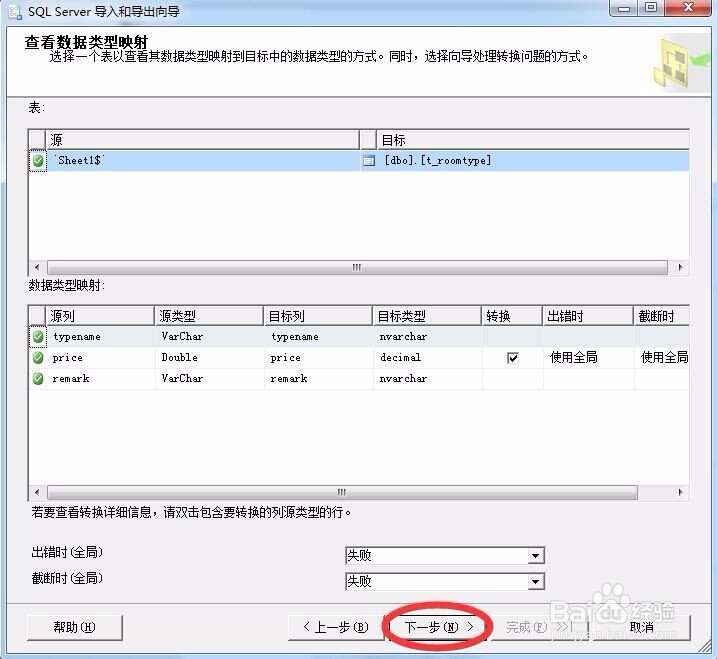
Task: Click green status icon of typename row
Action: [x=38, y=337]
